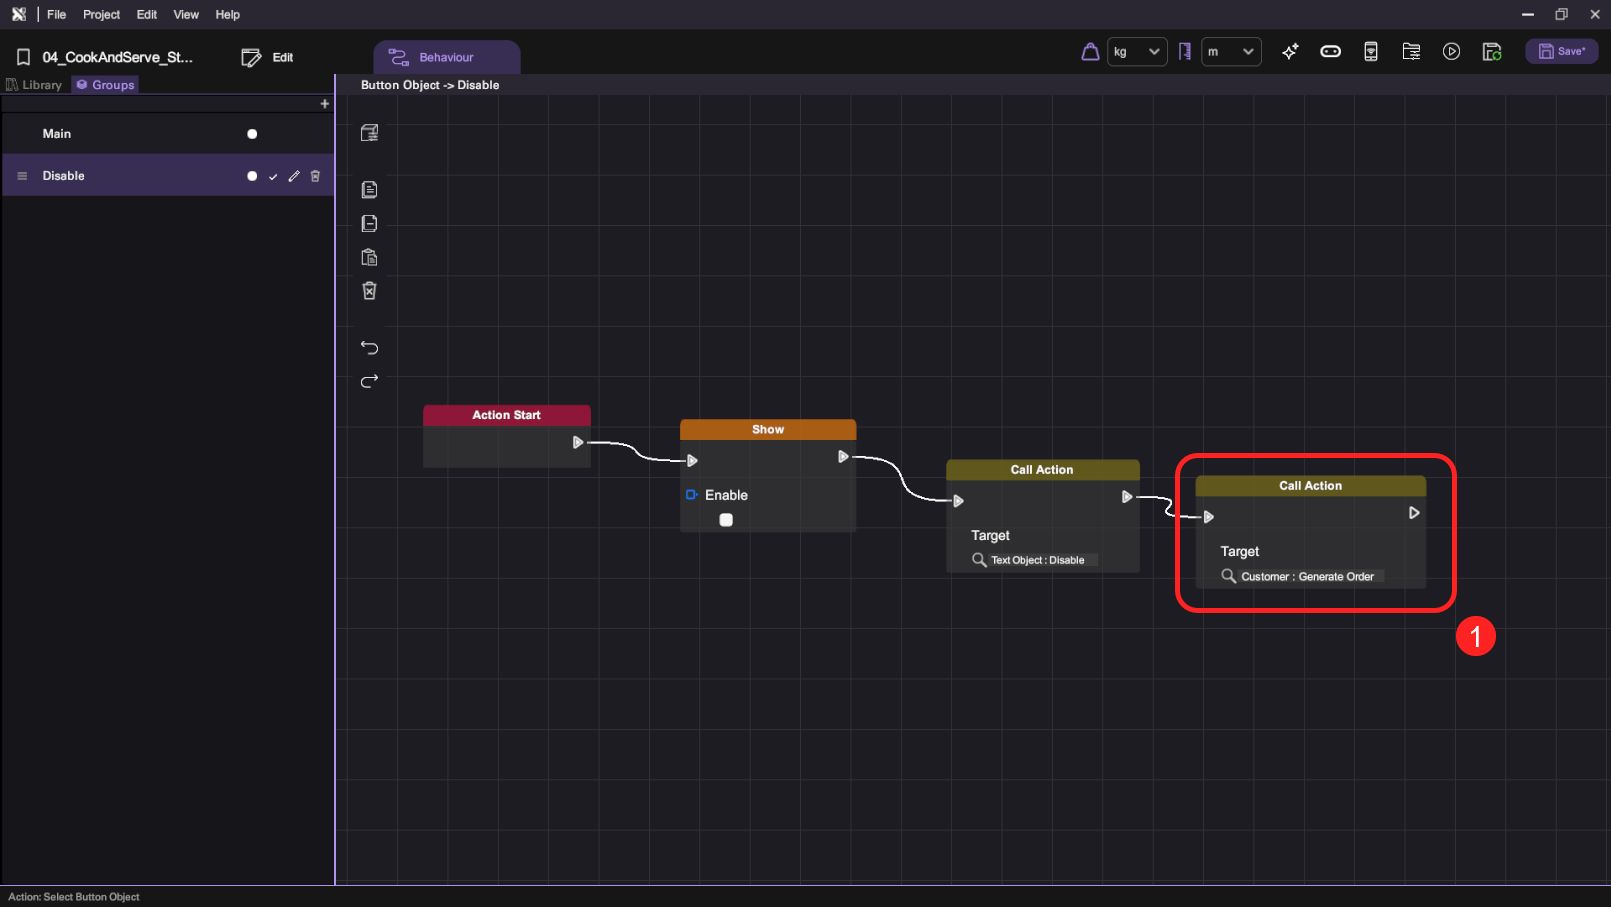The width and height of the screenshot is (1611, 907).
Task: Delete the Disable group with its trash icon
Action: coord(315,176)
